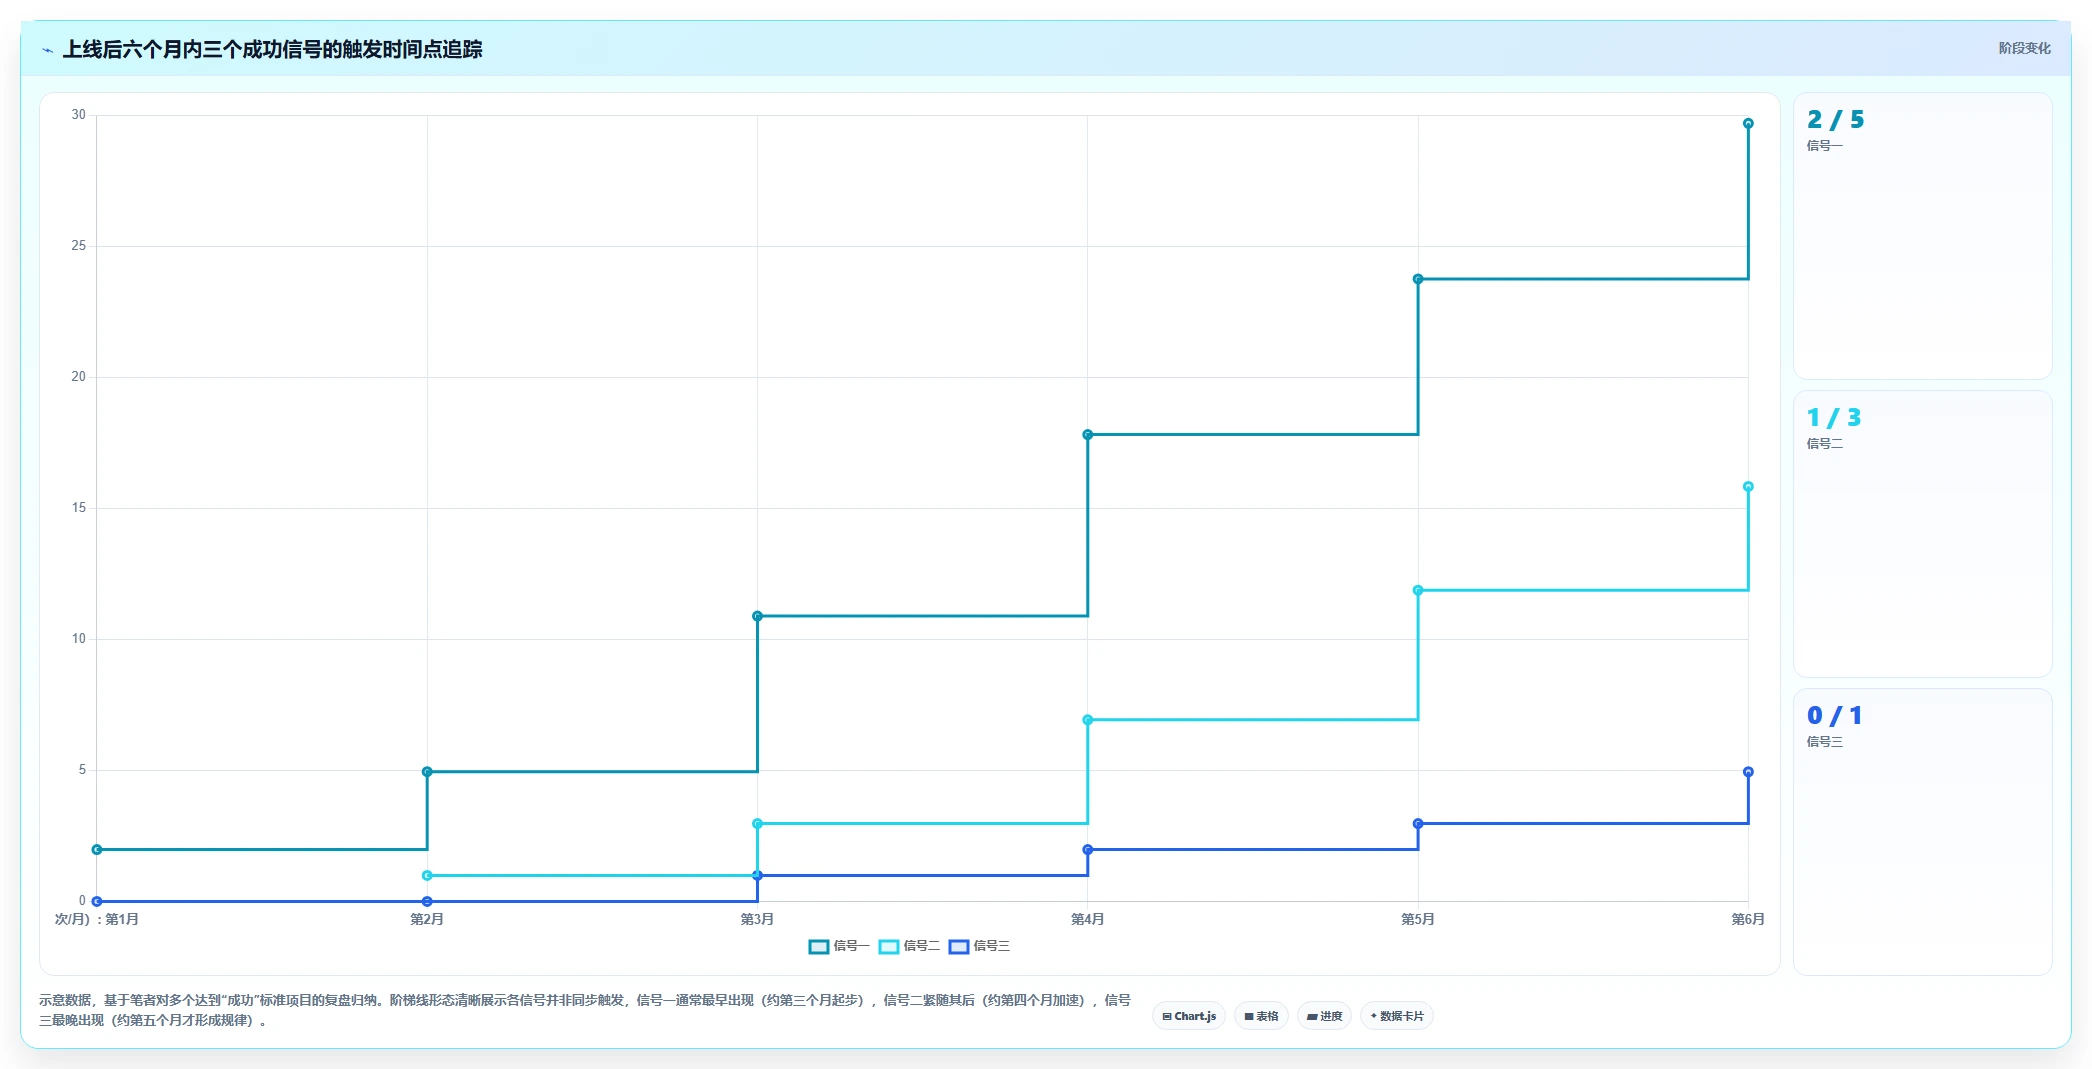Click the 第2月 x-axis label
2092x1069 pixels.
pos(427,920)
